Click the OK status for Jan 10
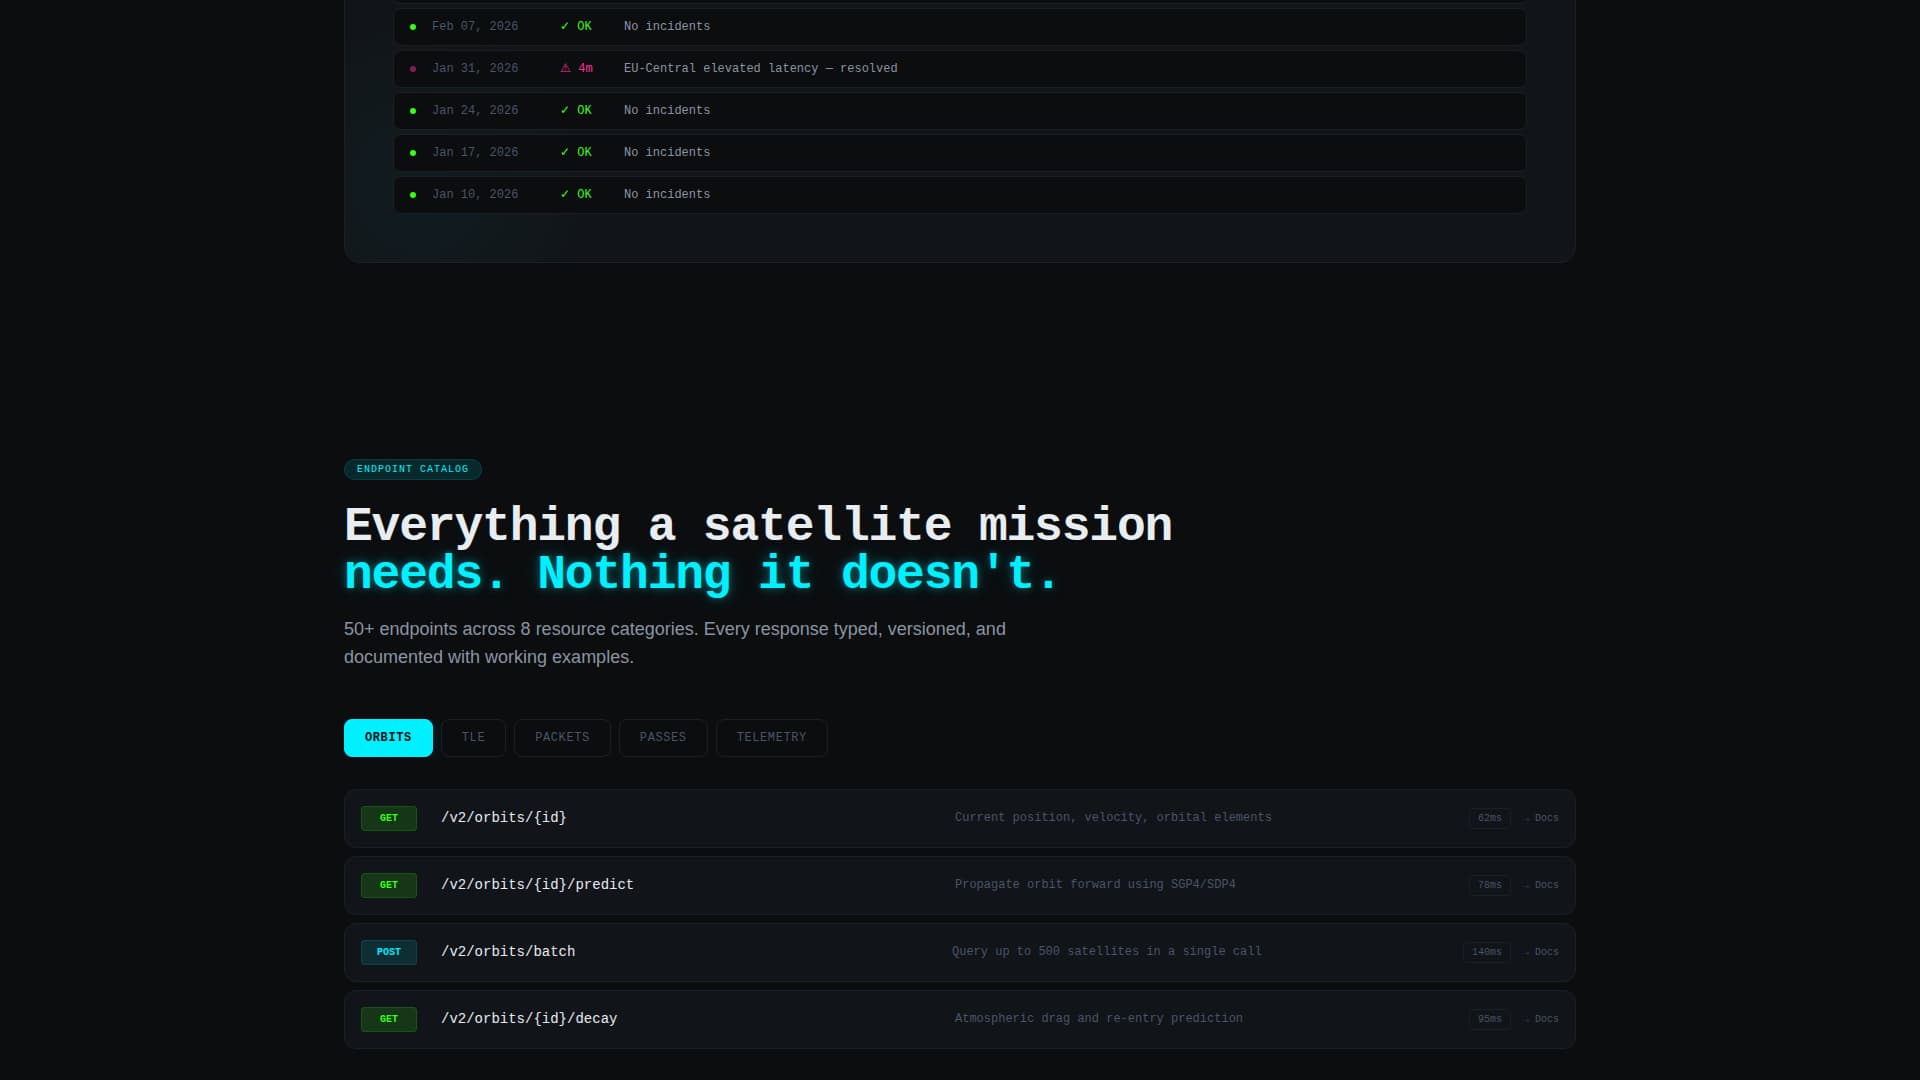 pyautogui.click(x=576, y=195)
